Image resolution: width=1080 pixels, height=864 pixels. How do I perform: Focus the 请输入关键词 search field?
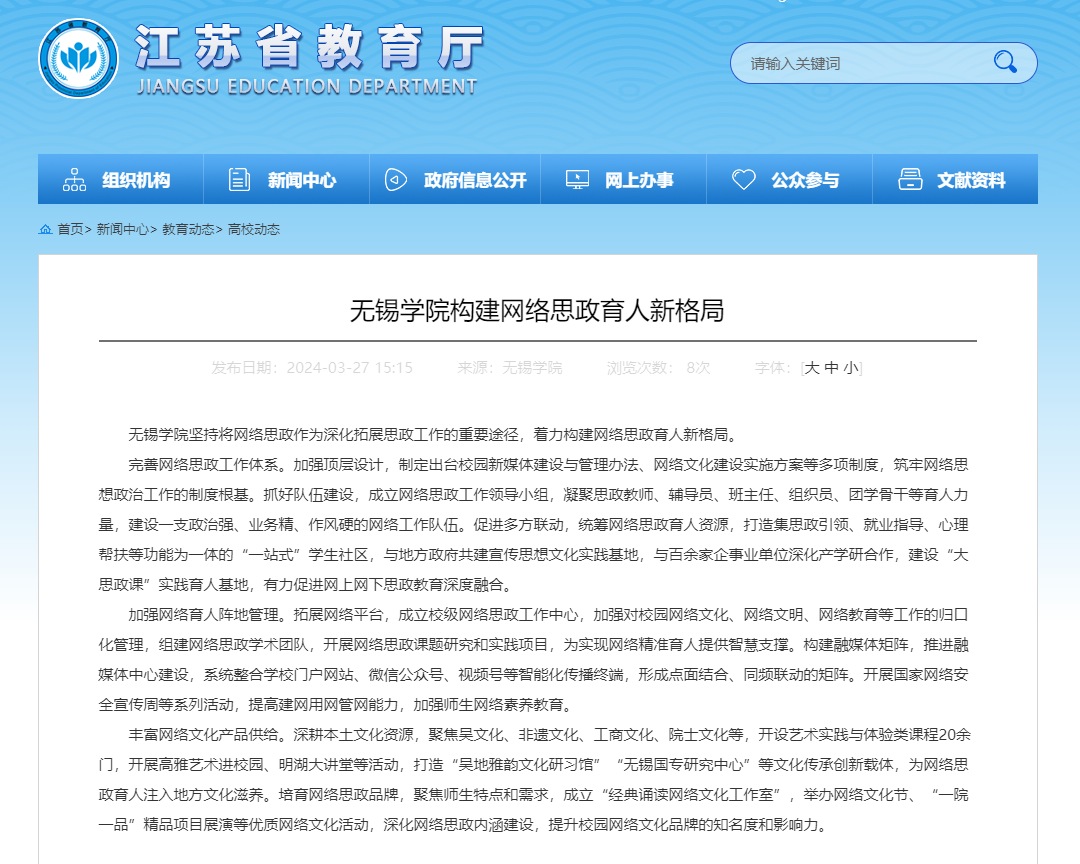pyautogui.click(x=860, y=64)
